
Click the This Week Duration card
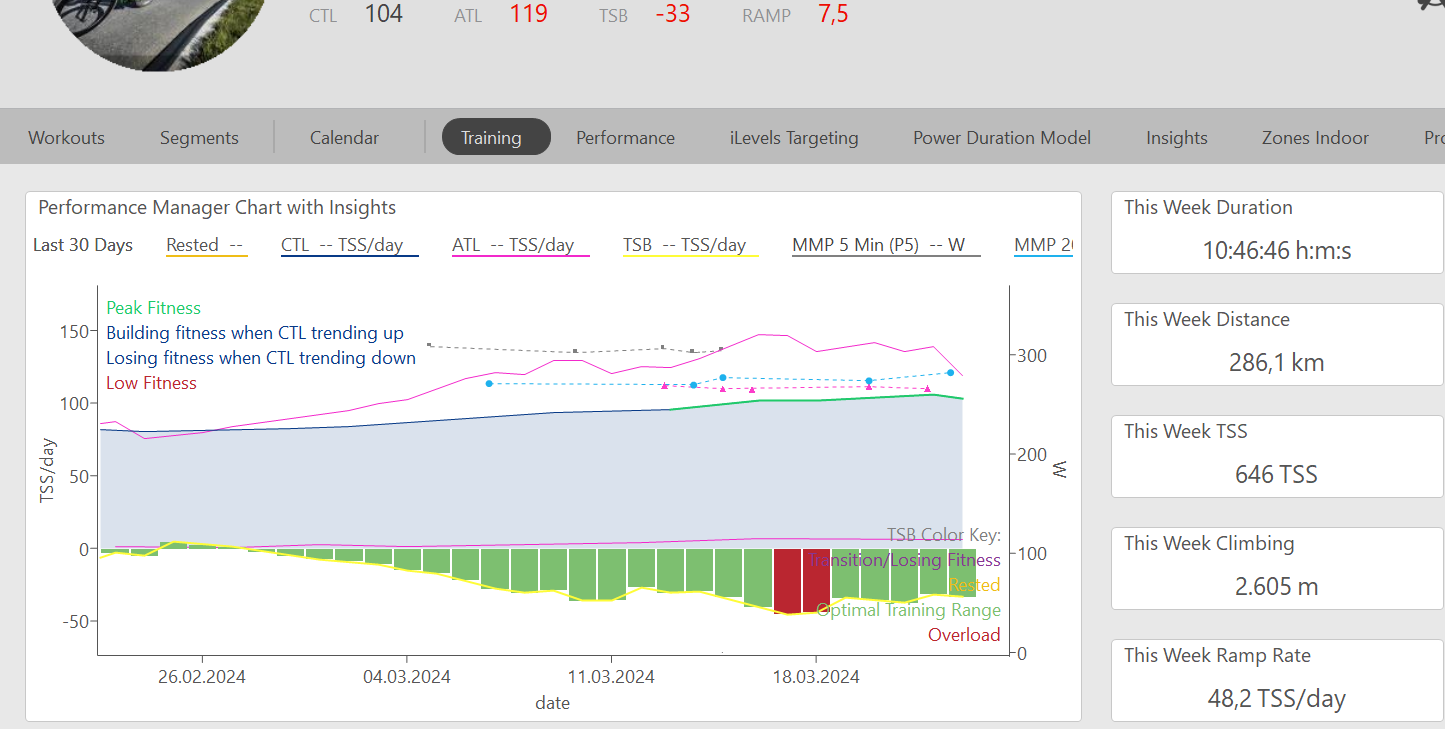tap(1276, 233)
